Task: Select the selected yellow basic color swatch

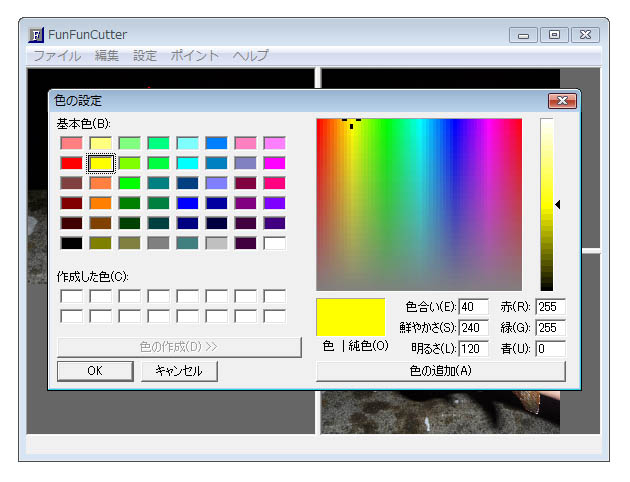Action: [100, 163]
